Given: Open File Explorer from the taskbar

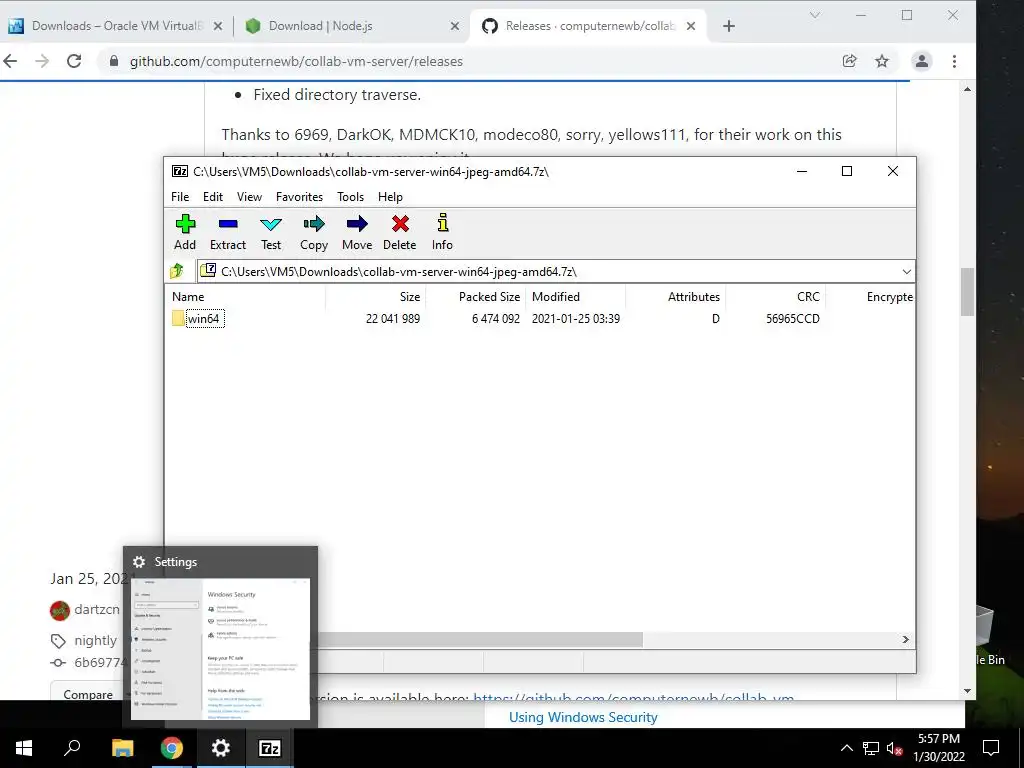Looking at the screenshot, I should (122, 748).
